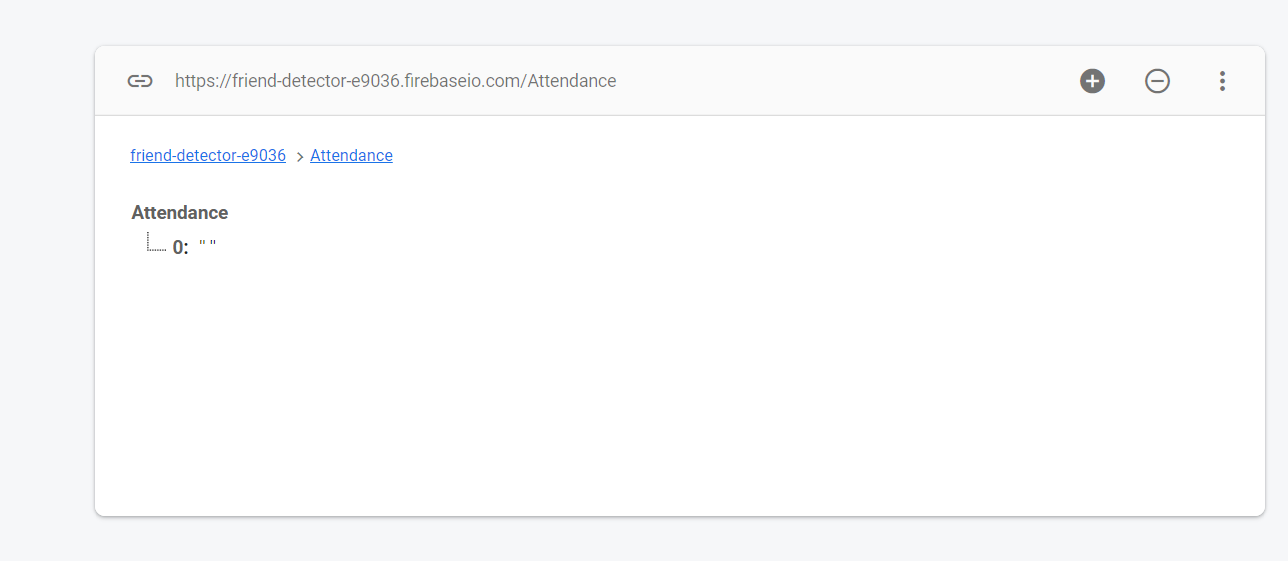Click the chevron separator in the breadcrumb

300,157
